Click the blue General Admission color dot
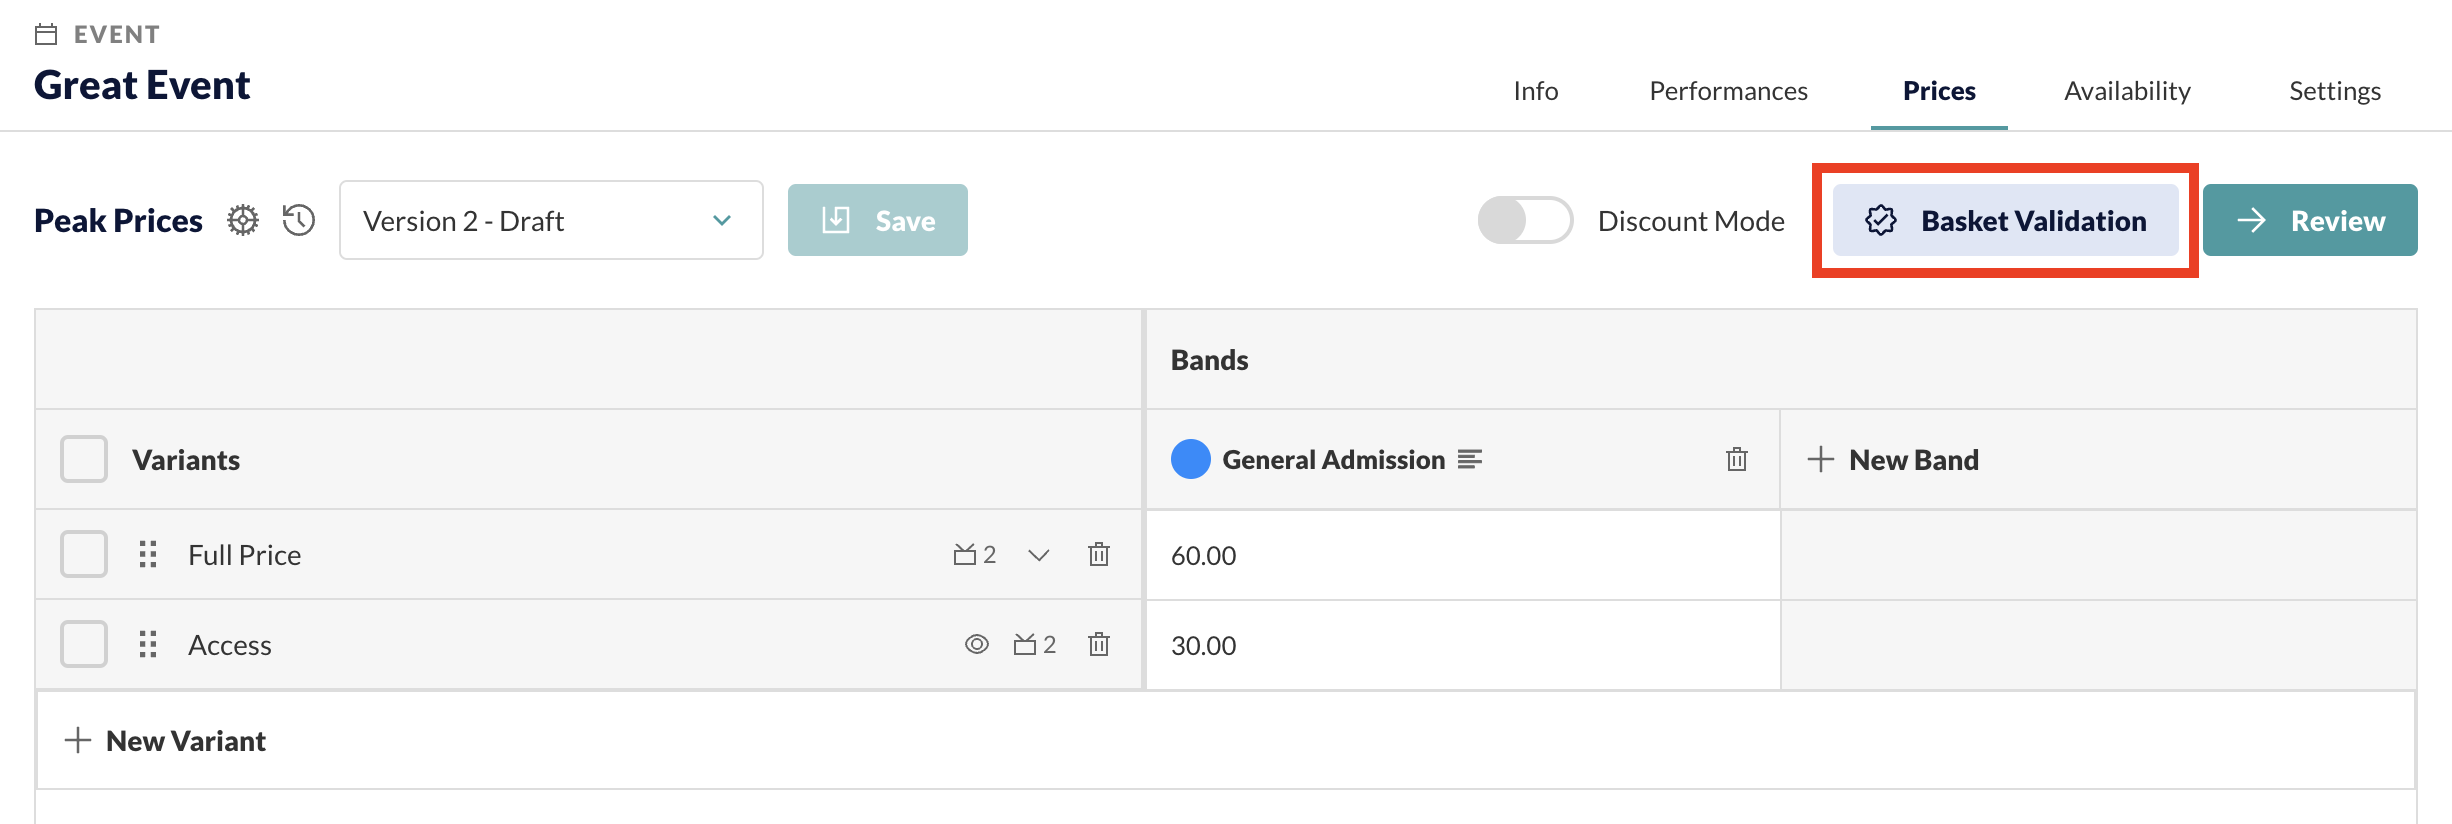This screenshot has height=824, width=2452. pyautogui.click(x=1191, y=459)
